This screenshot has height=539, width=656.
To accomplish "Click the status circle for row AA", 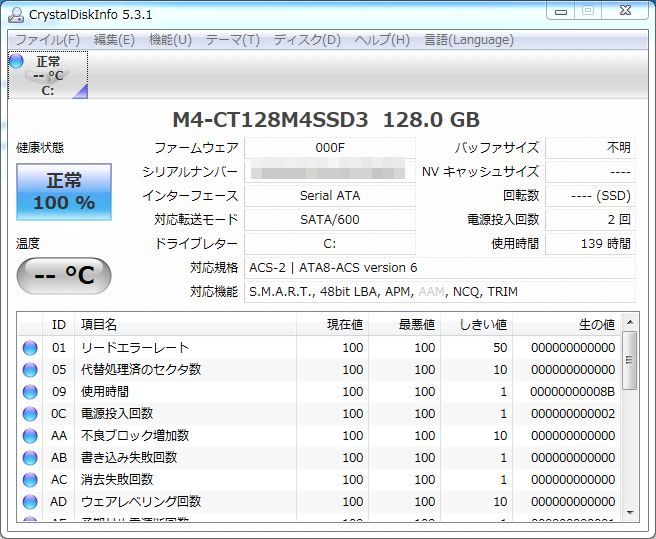I will pyautogui.click(x=30, y=436).
